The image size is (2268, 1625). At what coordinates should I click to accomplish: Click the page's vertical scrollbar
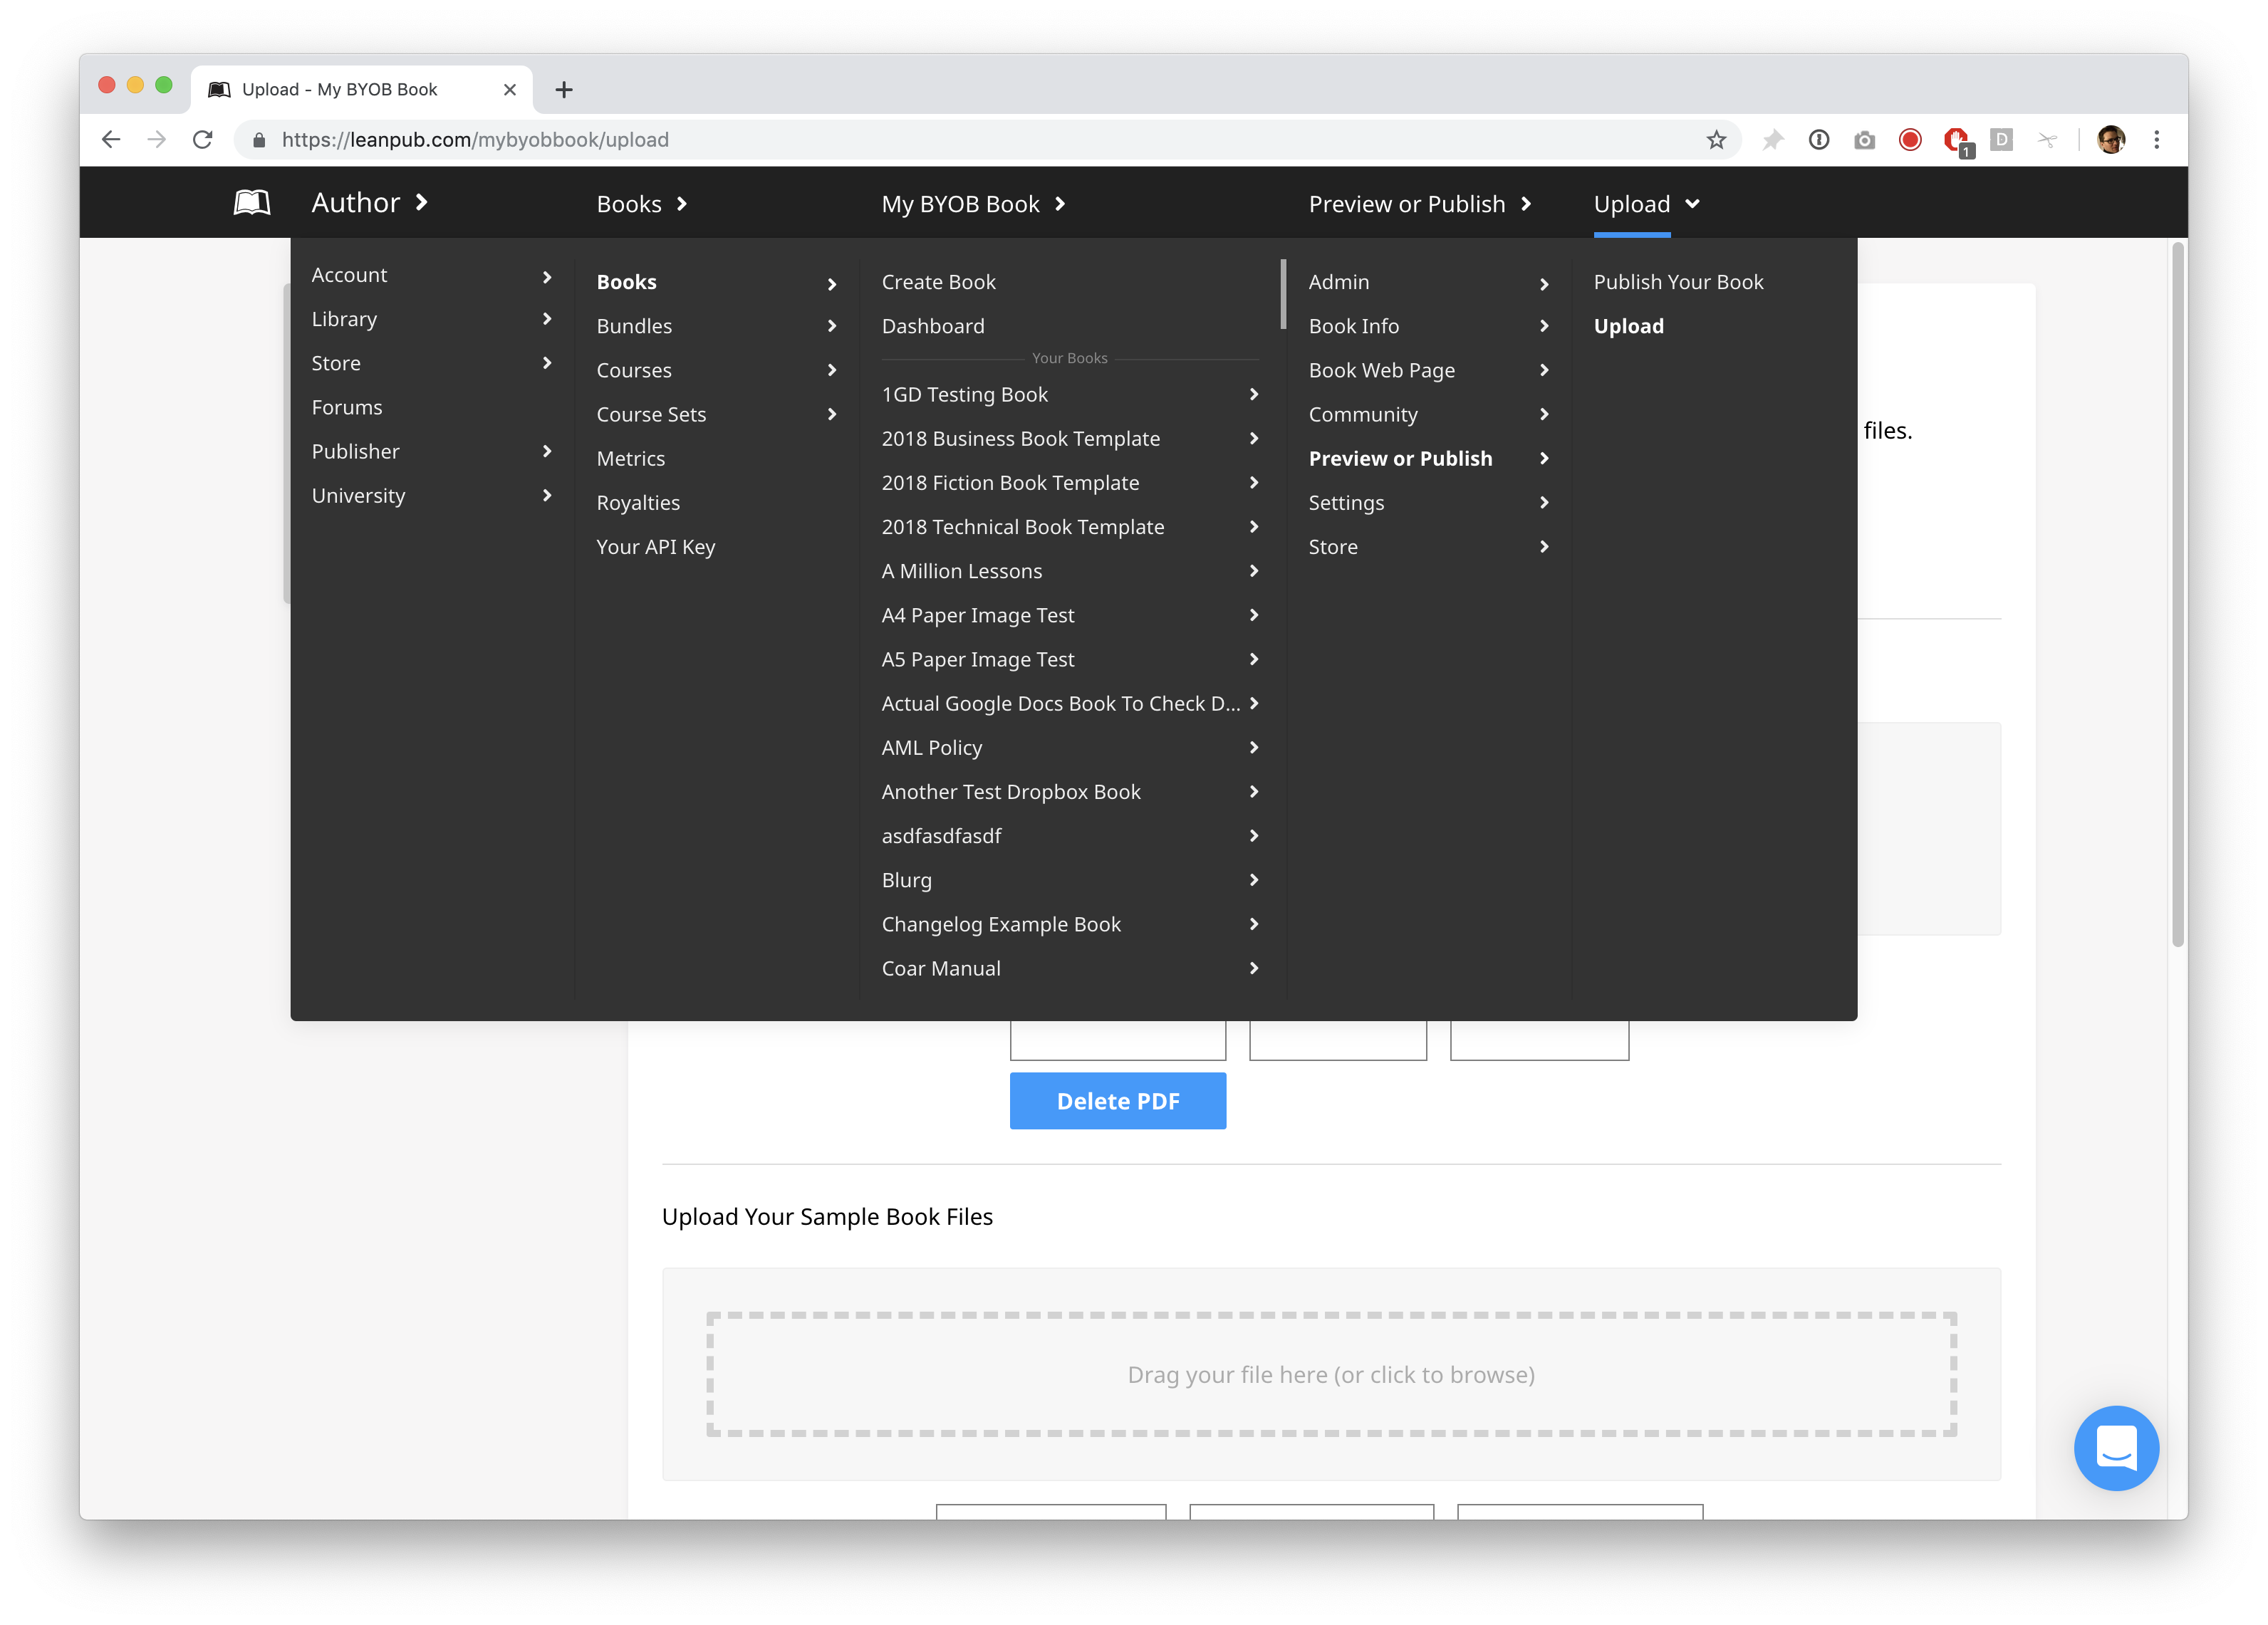click(2177, 594)
